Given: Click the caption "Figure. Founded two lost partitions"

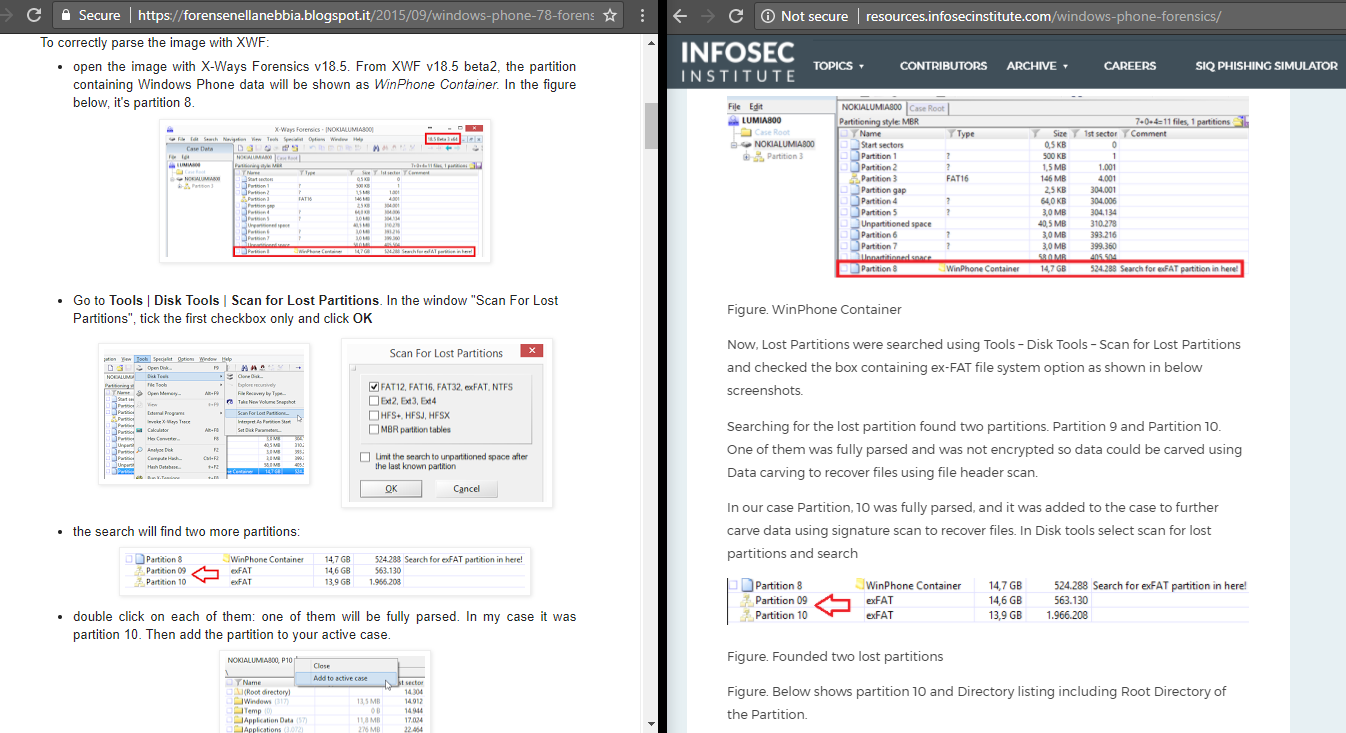Looking at the screenshot, I should [x=835, y=657].
